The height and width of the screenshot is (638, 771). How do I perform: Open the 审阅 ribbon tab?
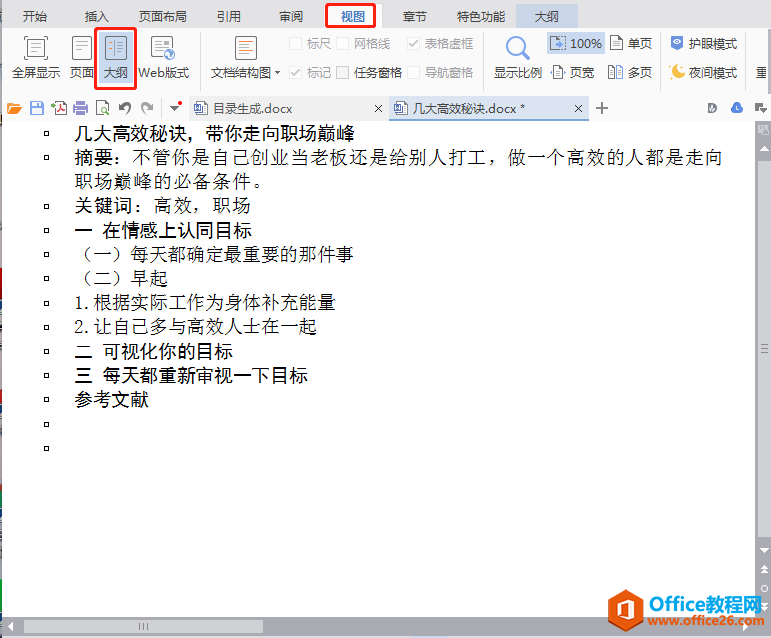coord(291,16)
